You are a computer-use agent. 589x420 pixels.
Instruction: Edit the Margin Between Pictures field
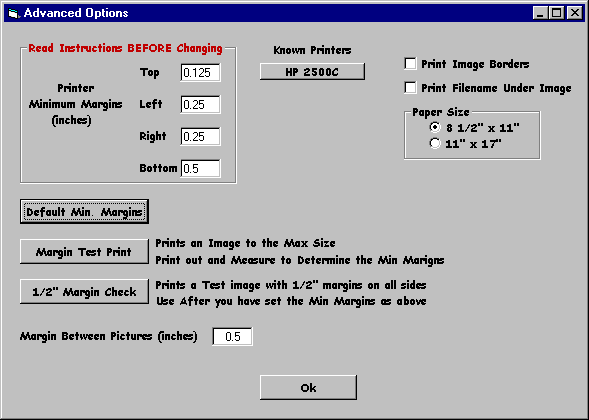tap(233, 336)
